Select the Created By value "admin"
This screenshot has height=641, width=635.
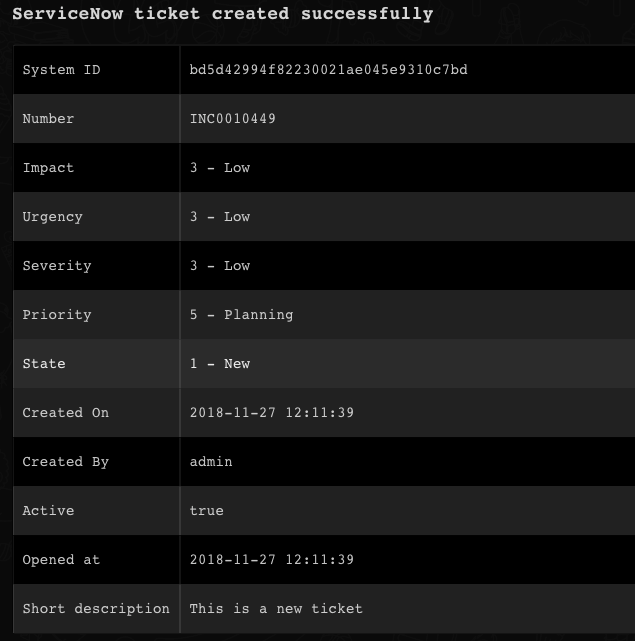pos(211,462)
